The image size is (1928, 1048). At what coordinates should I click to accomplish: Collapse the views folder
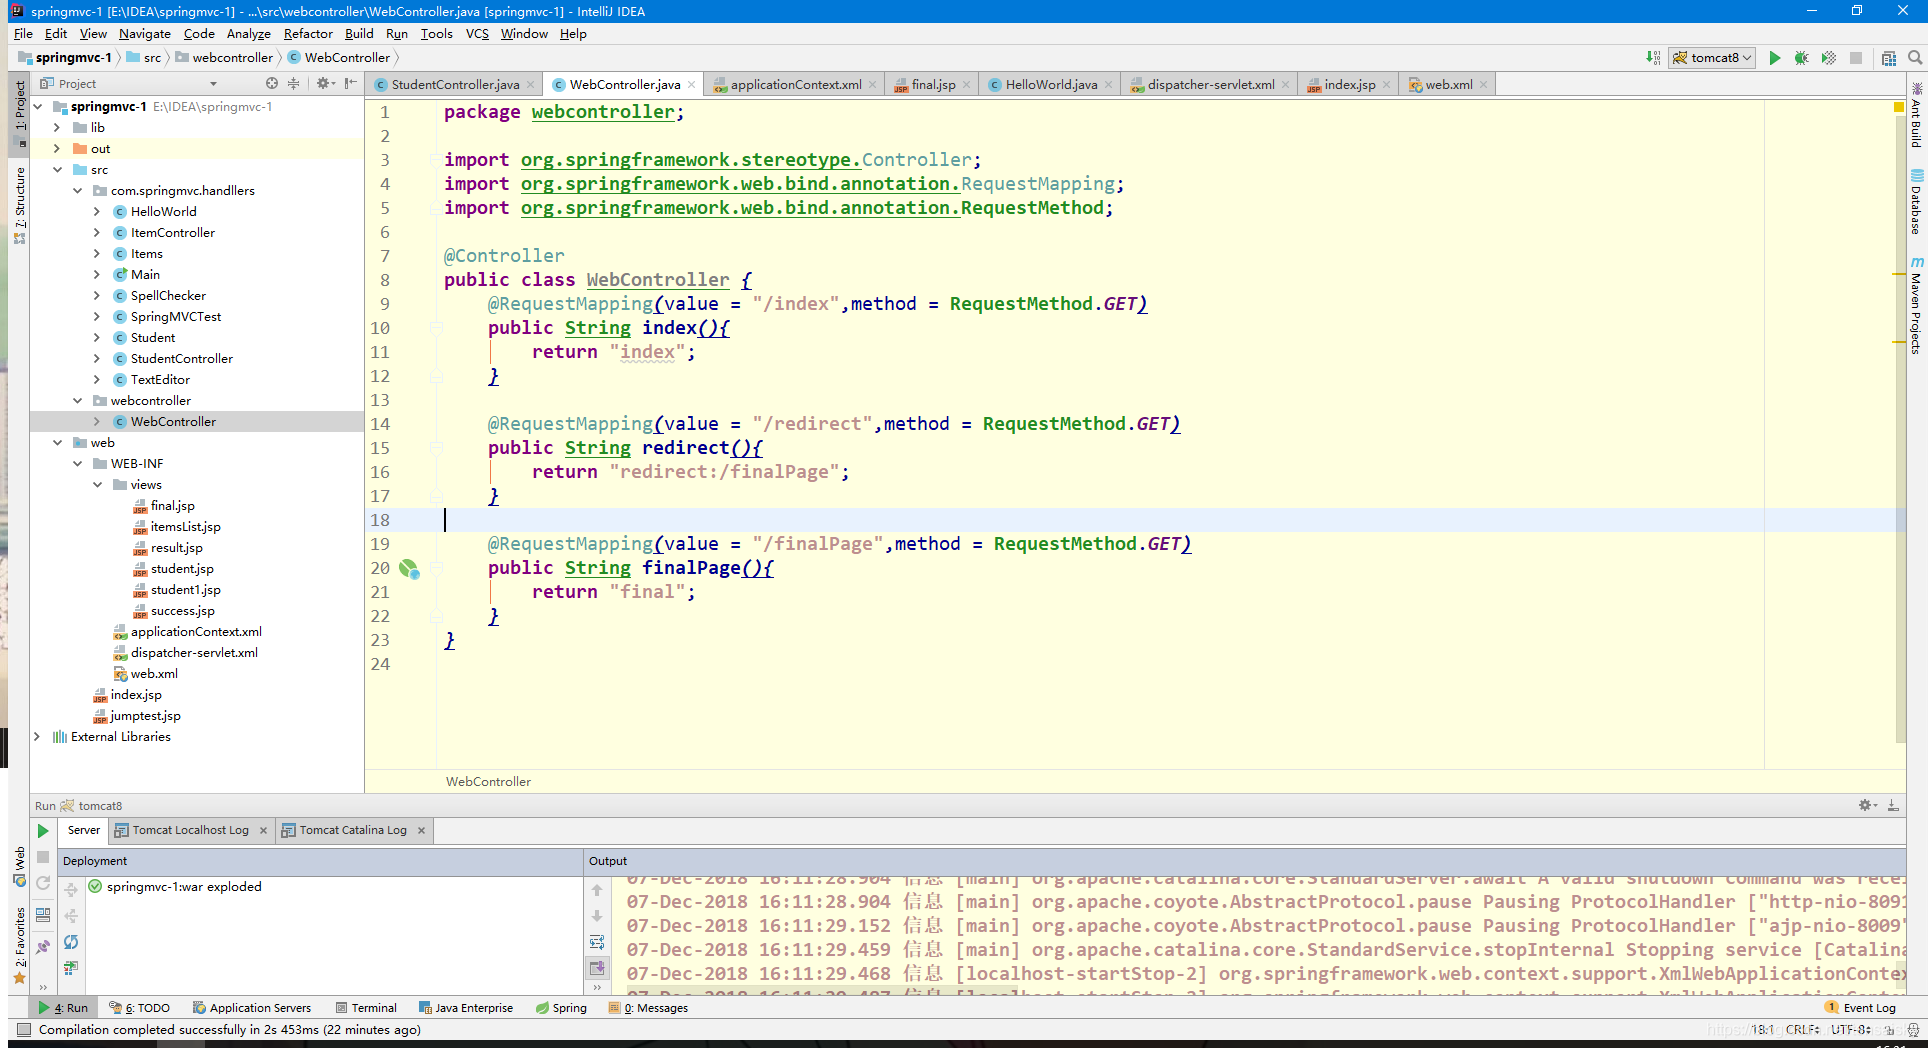(x=97, y=484)
